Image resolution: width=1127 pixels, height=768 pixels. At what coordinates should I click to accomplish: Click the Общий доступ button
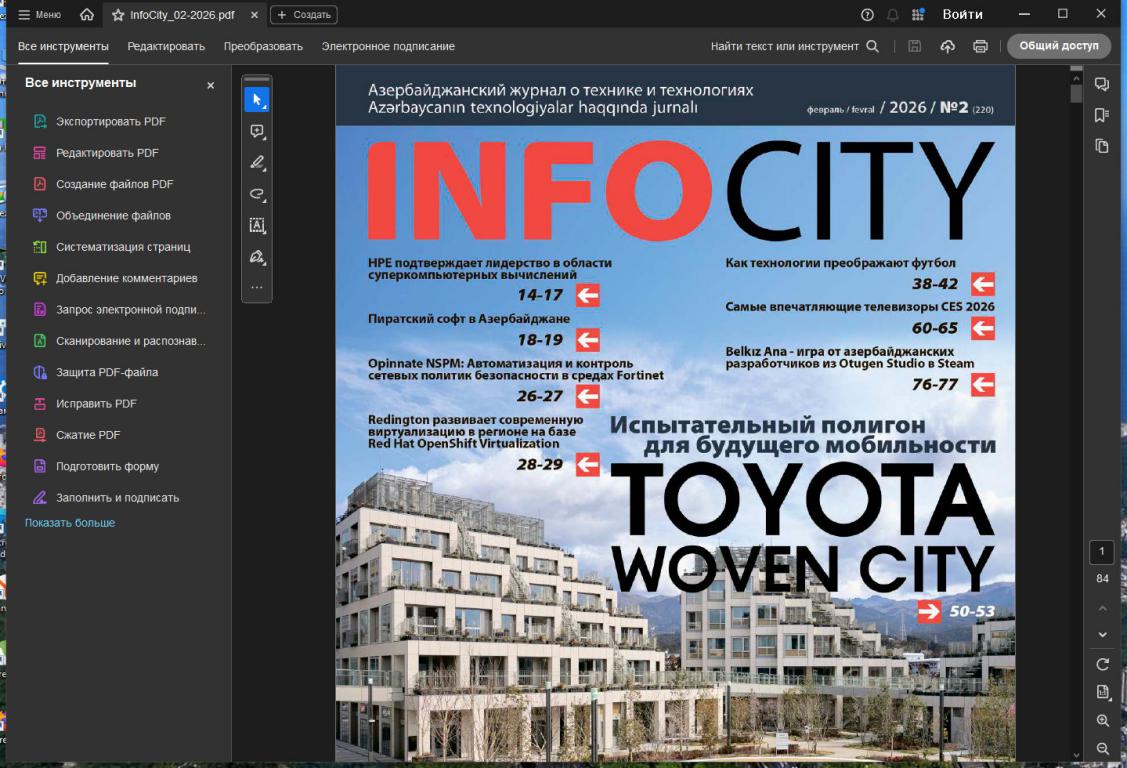coord(1058,46)
